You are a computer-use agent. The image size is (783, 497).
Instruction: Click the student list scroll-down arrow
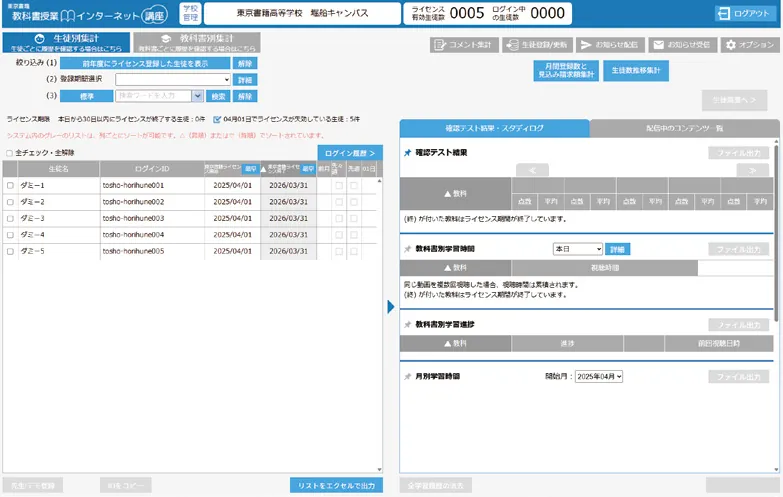click(380, 470)
